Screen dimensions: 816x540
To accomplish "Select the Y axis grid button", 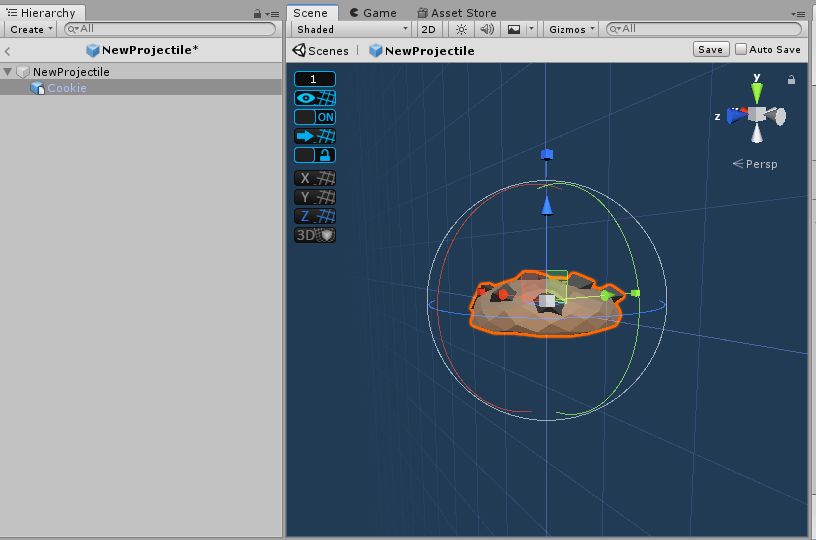I will point(315,197).
